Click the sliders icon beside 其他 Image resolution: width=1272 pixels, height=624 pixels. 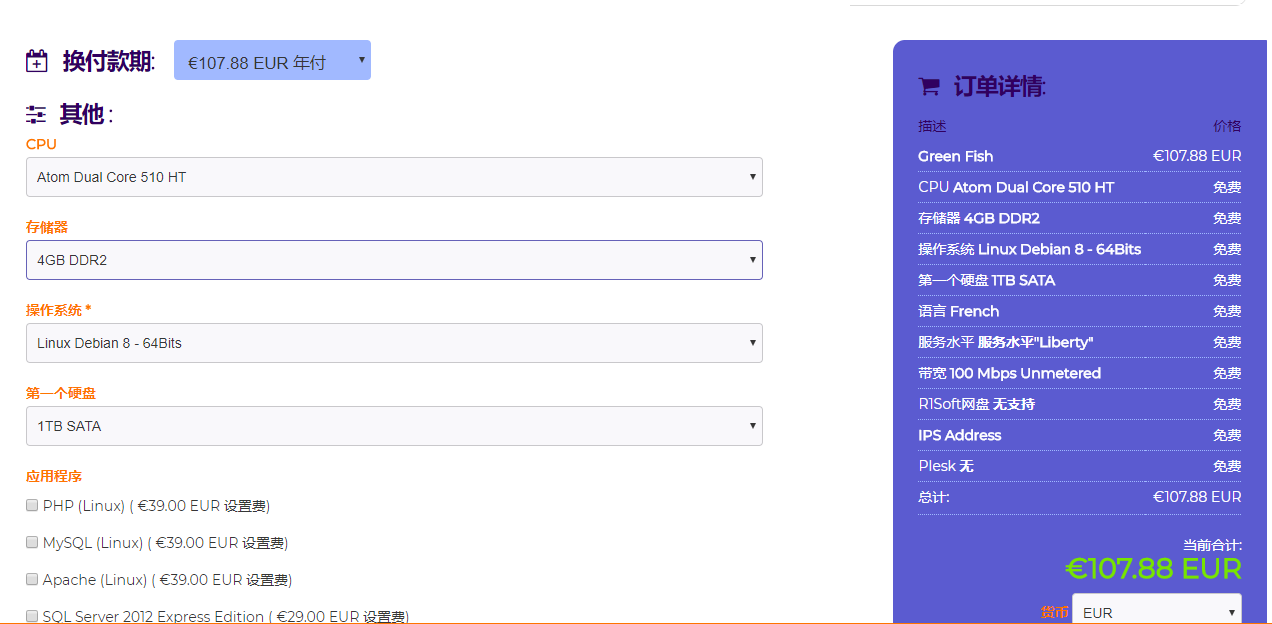[36, 114]
